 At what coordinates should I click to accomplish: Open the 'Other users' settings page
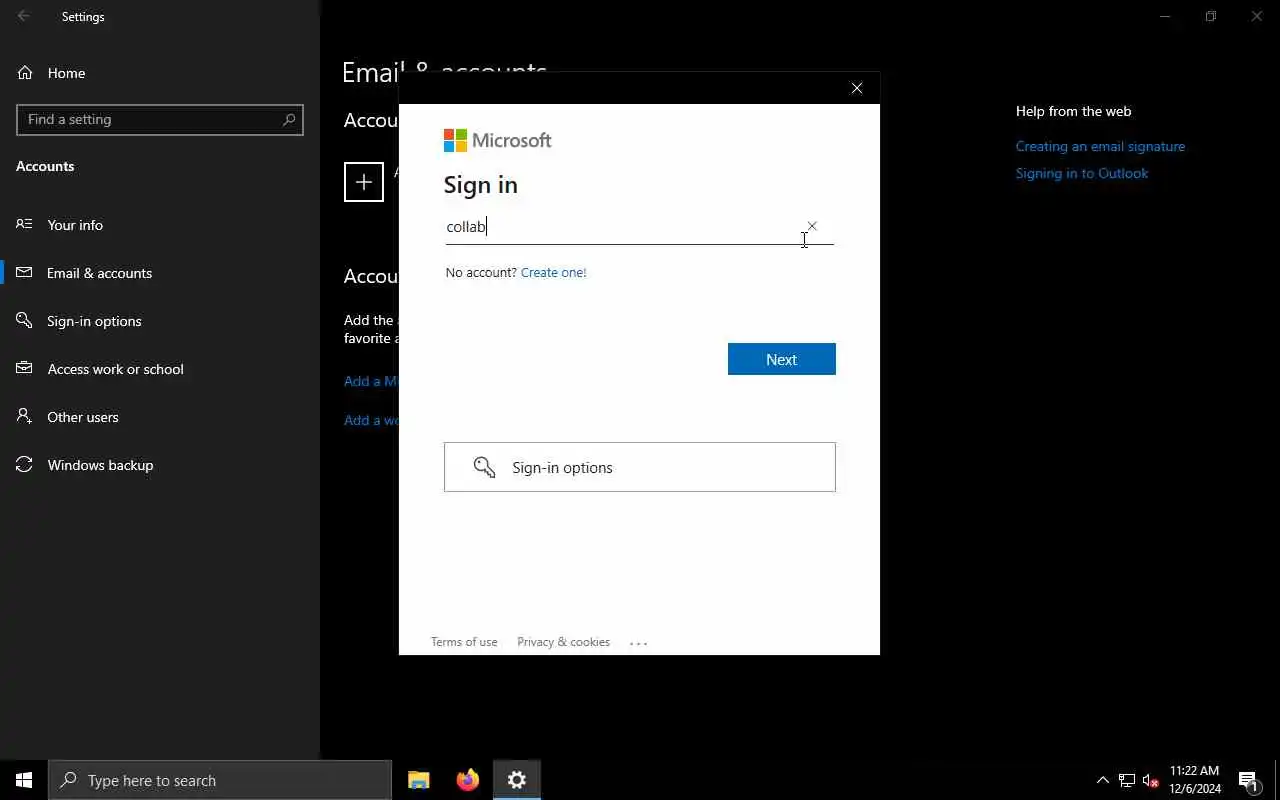160,417
